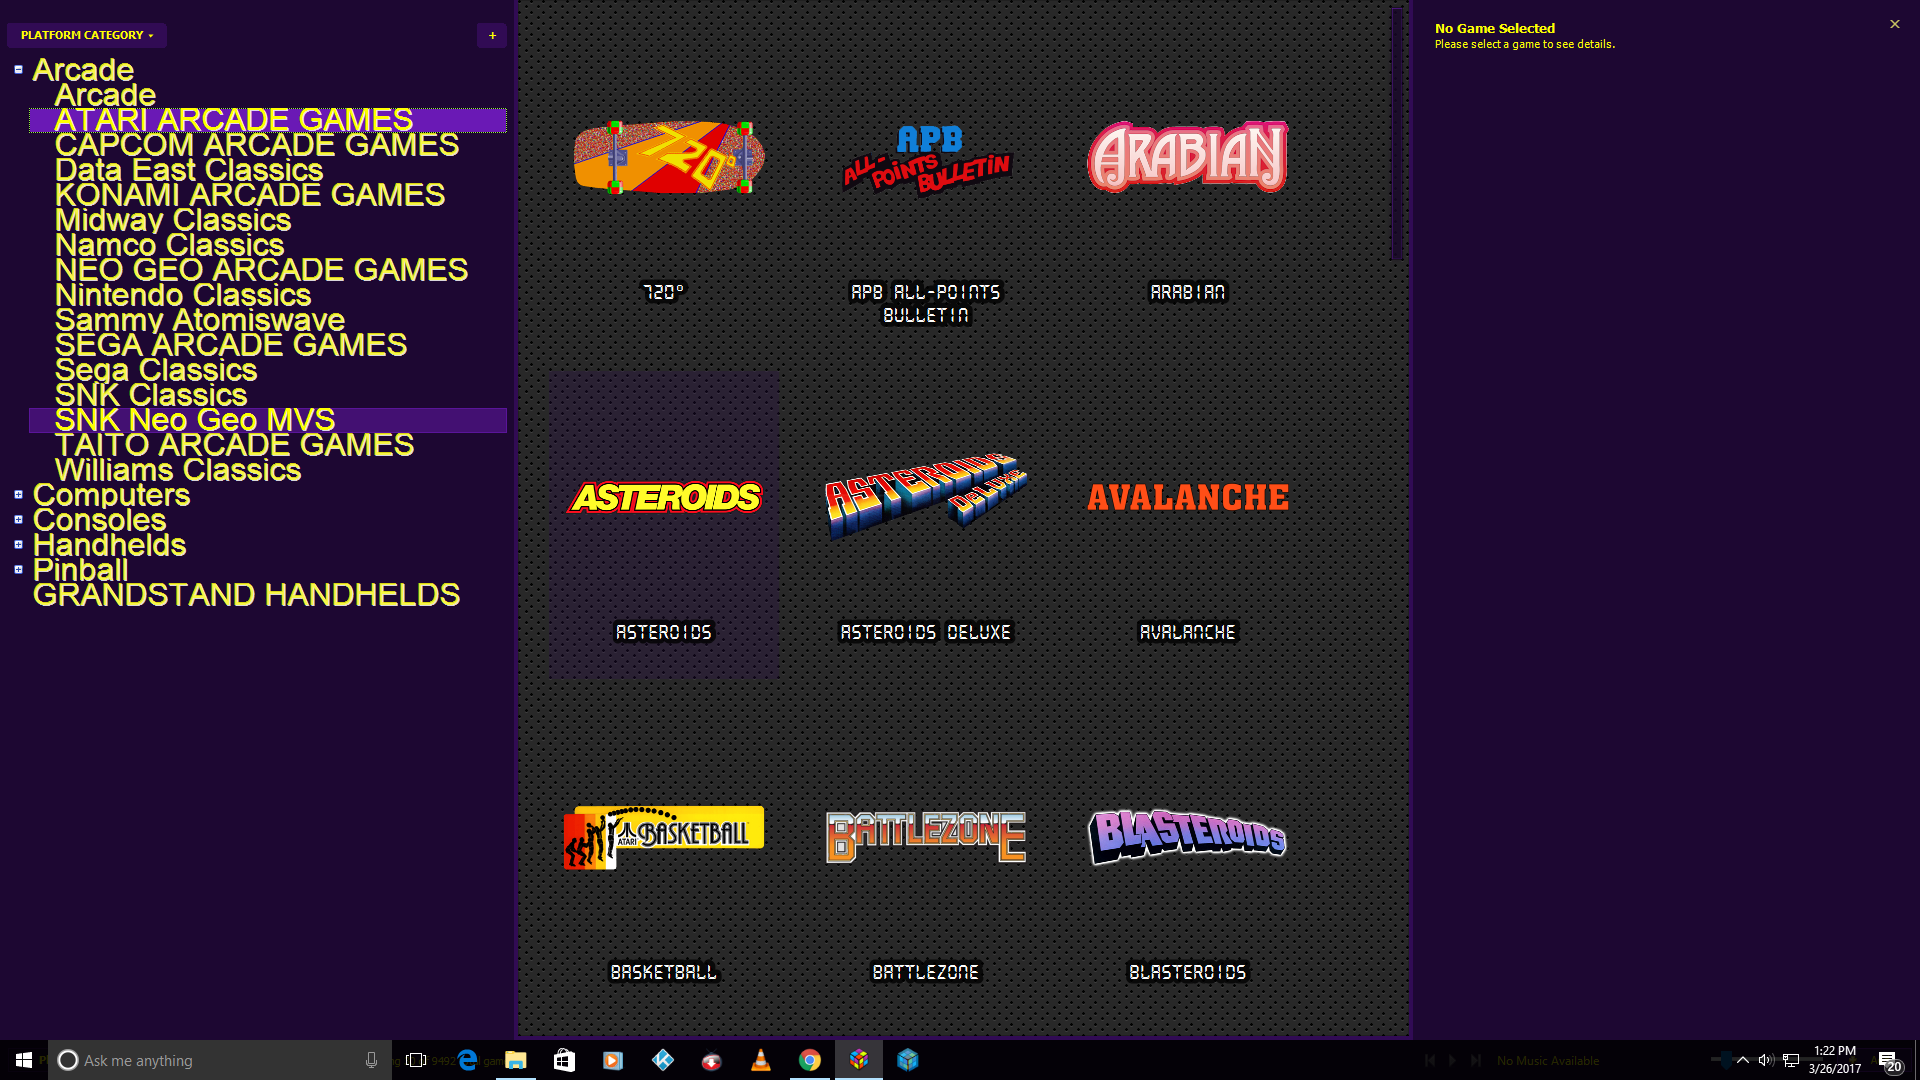Click the Cortana microphone icon
This screenshot has width=1920, height=1080.
coord(371,1060)
